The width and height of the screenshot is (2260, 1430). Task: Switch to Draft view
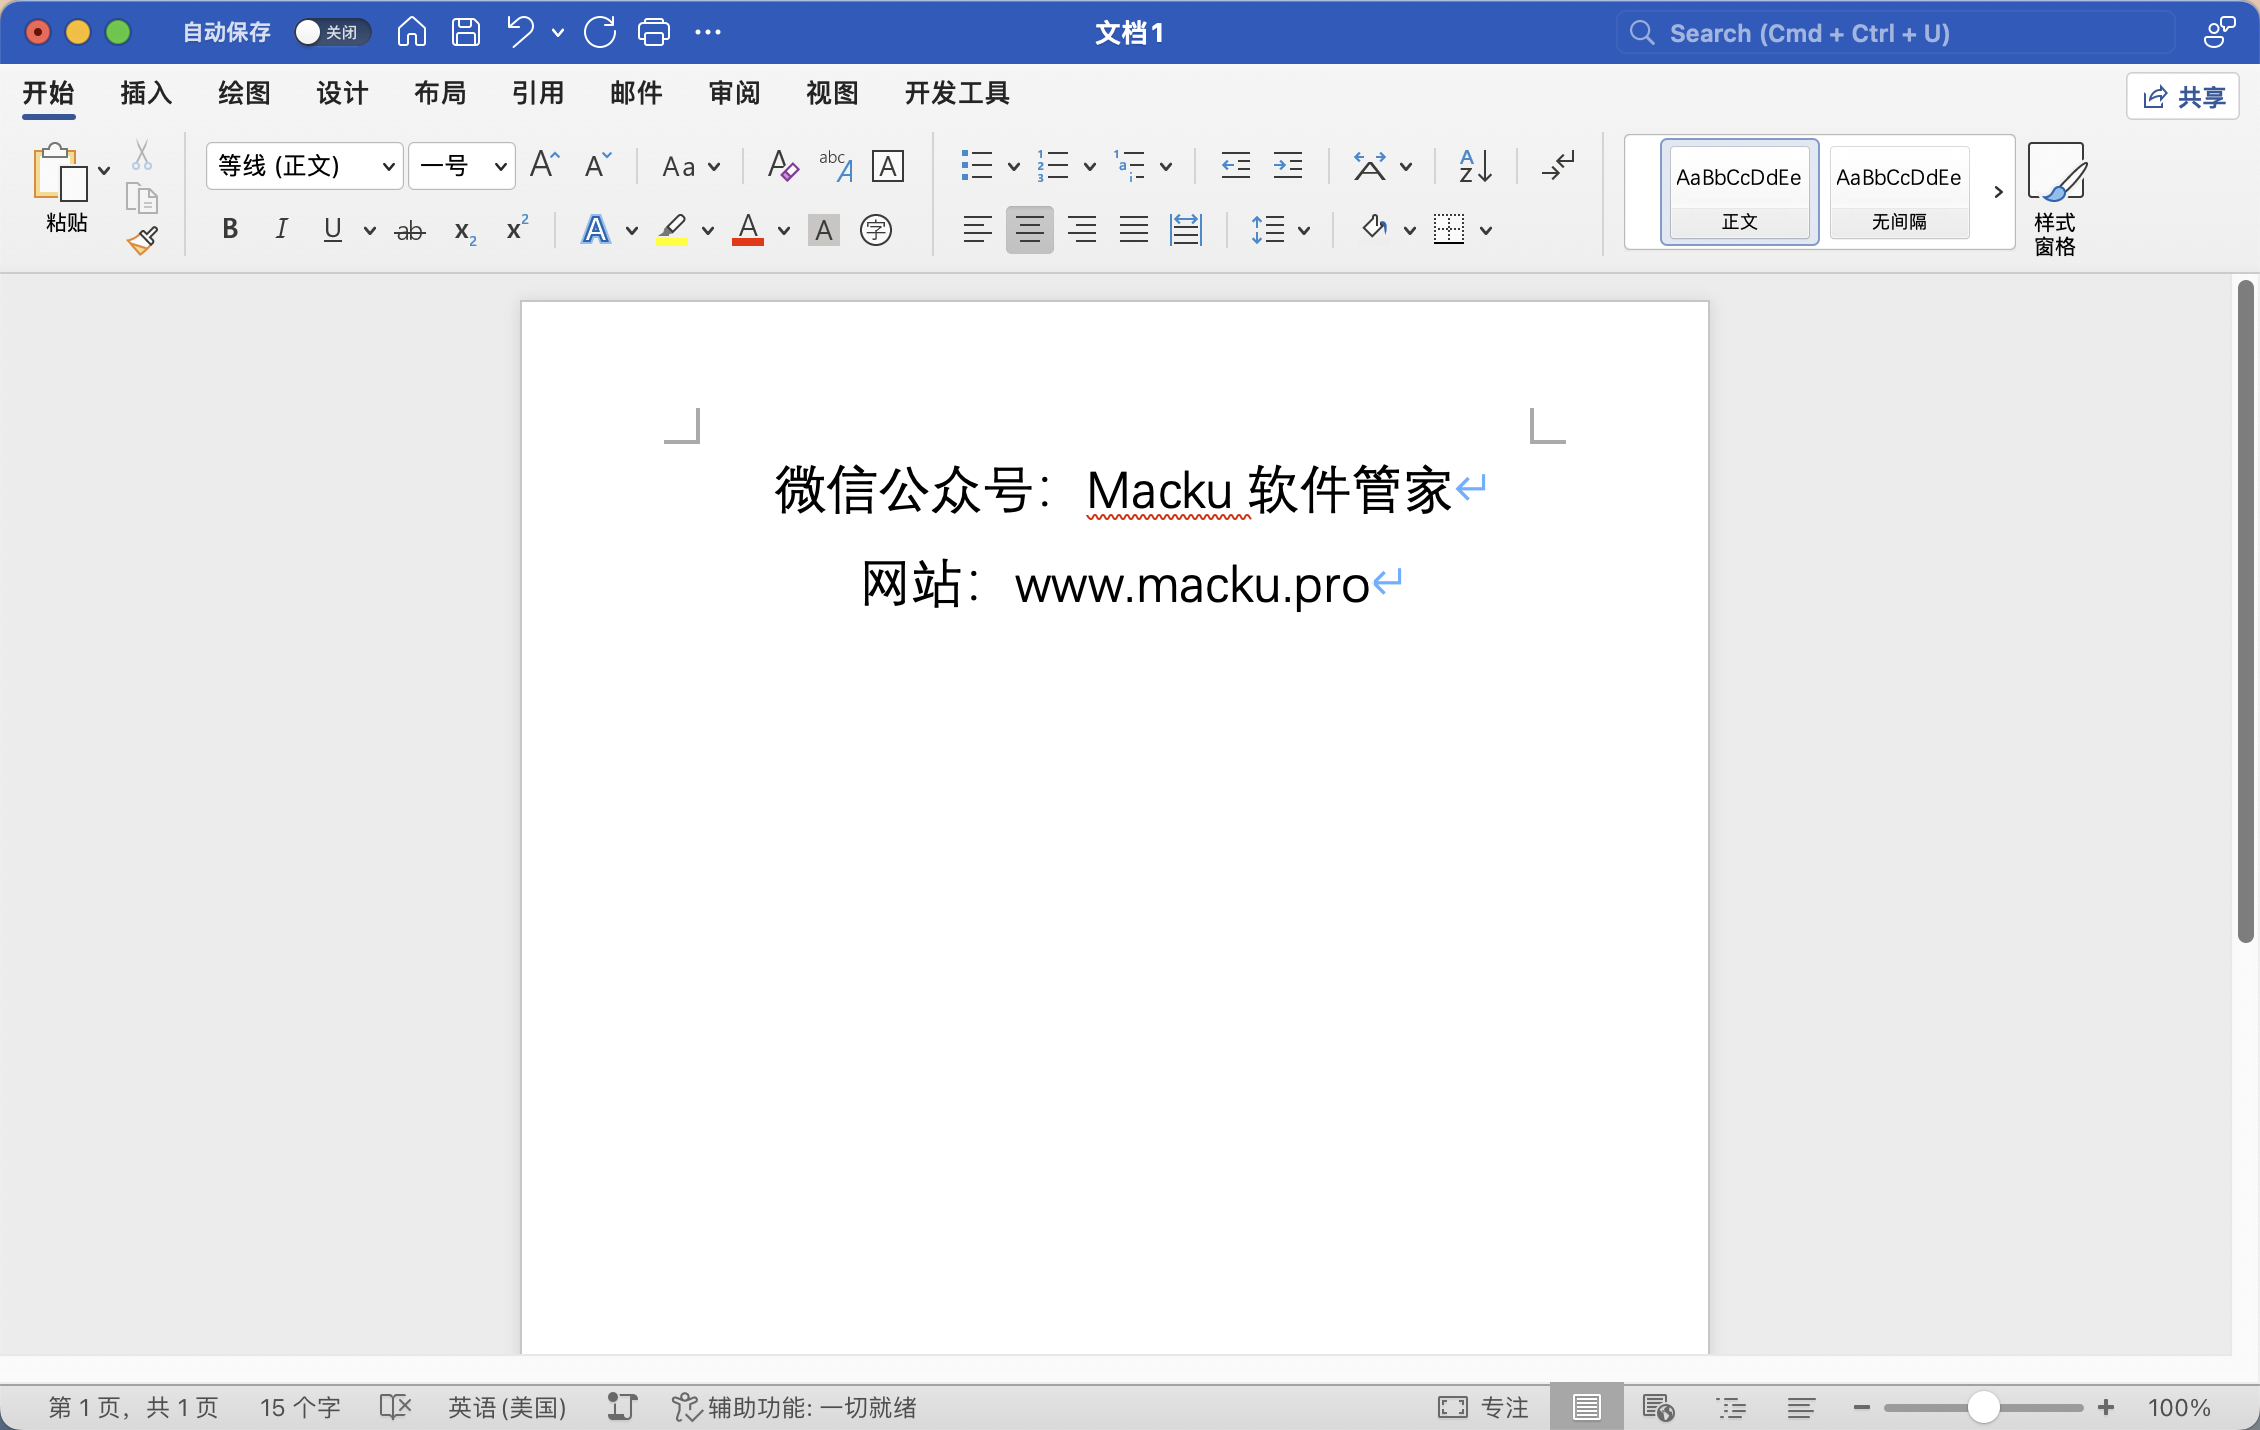click(x=1801, y=1408)
